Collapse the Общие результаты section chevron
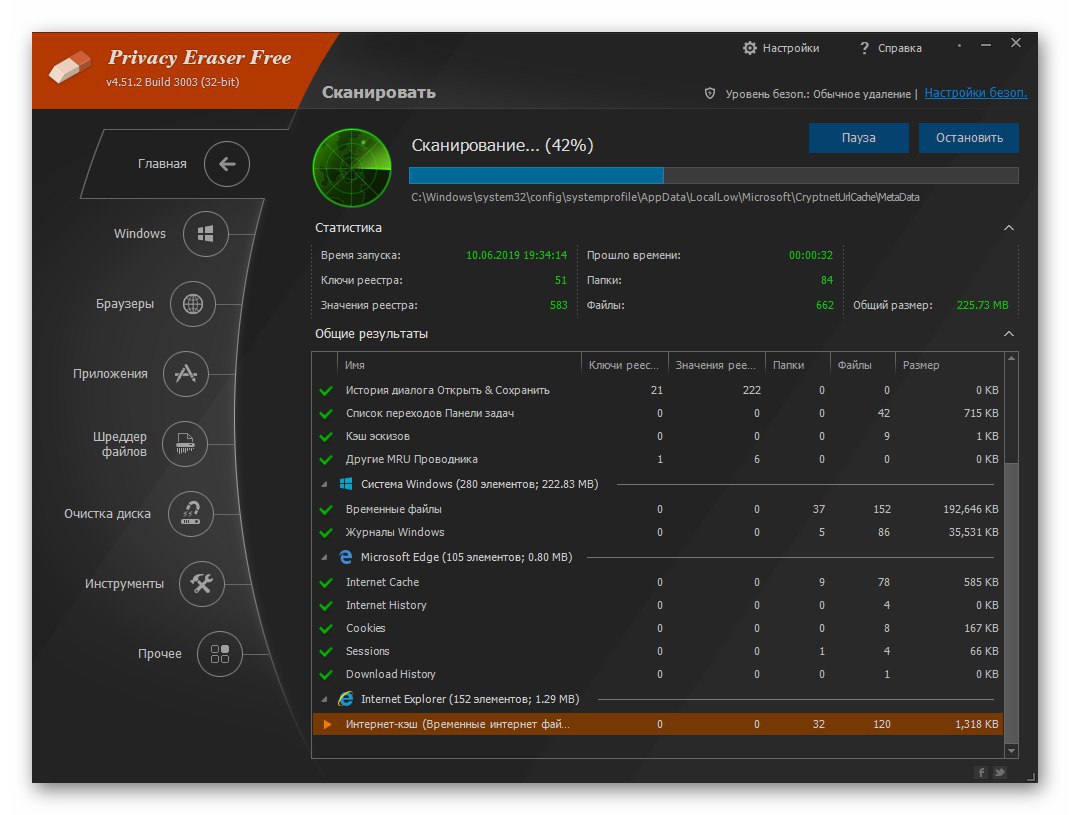The image size is (1070, 815). (x=1009, y=334)
